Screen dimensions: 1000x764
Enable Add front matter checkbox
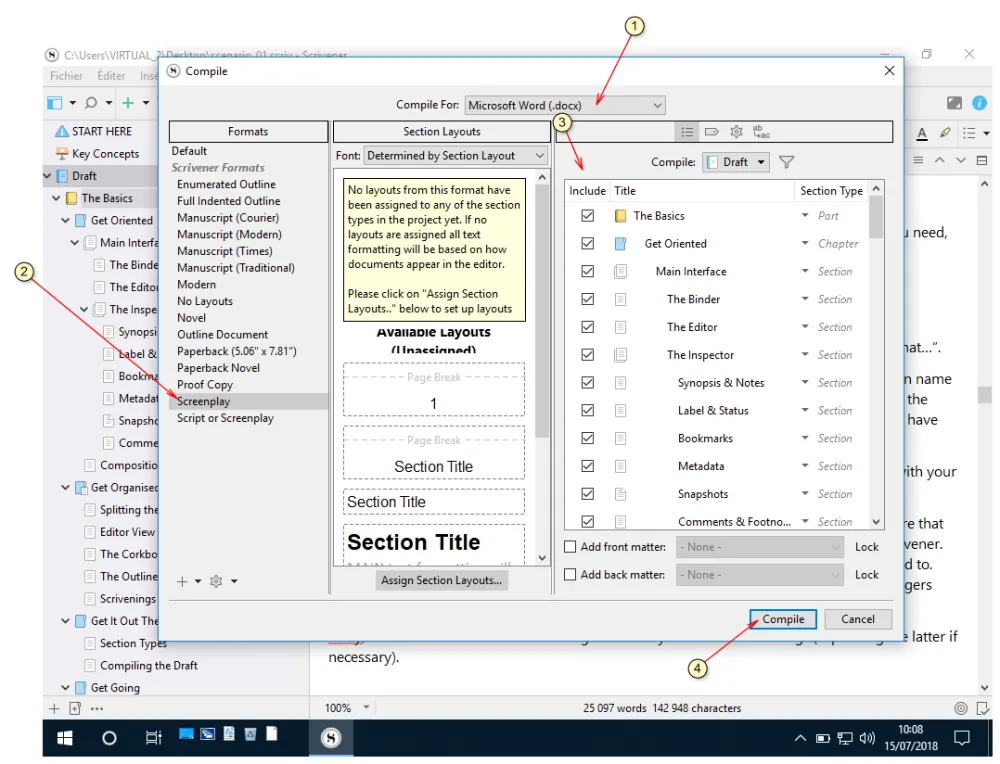click(570, 547)
